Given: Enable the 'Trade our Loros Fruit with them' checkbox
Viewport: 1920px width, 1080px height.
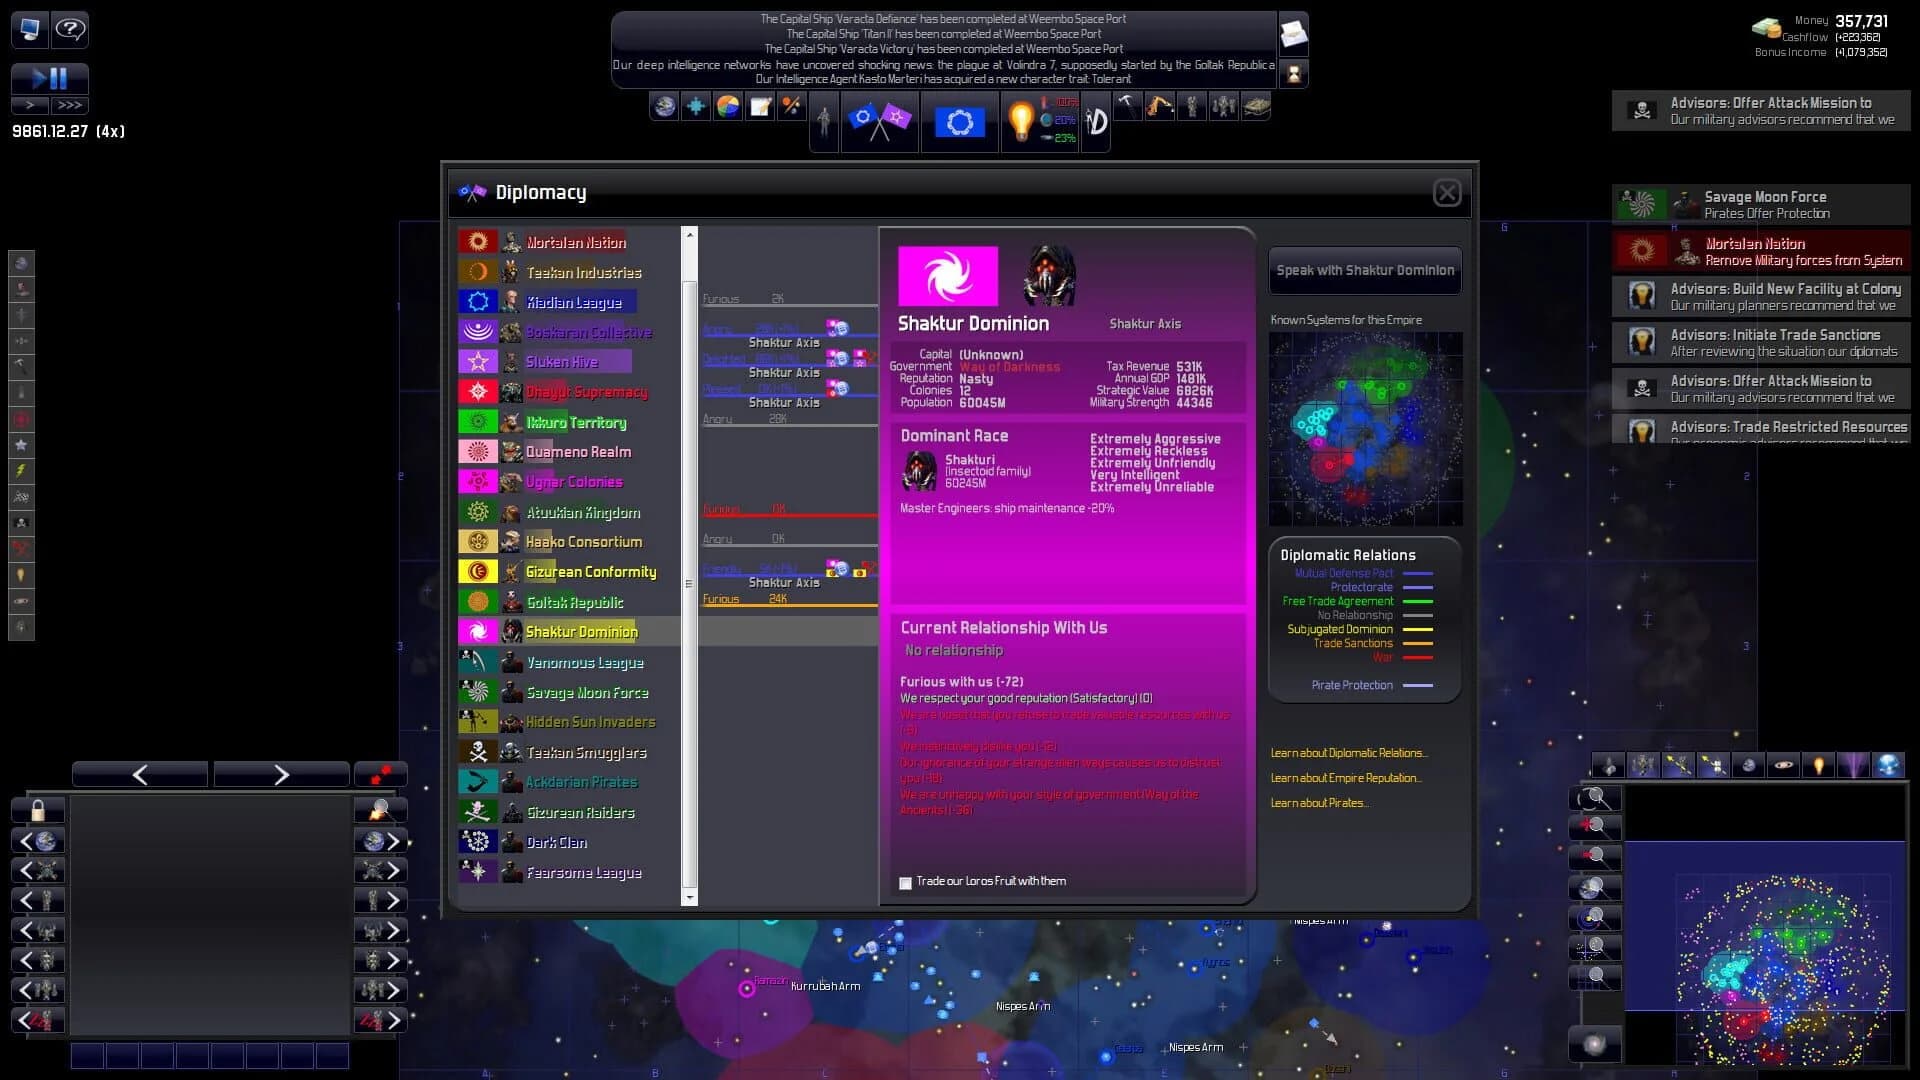Looking at the screenshot, I should (906, 883).
